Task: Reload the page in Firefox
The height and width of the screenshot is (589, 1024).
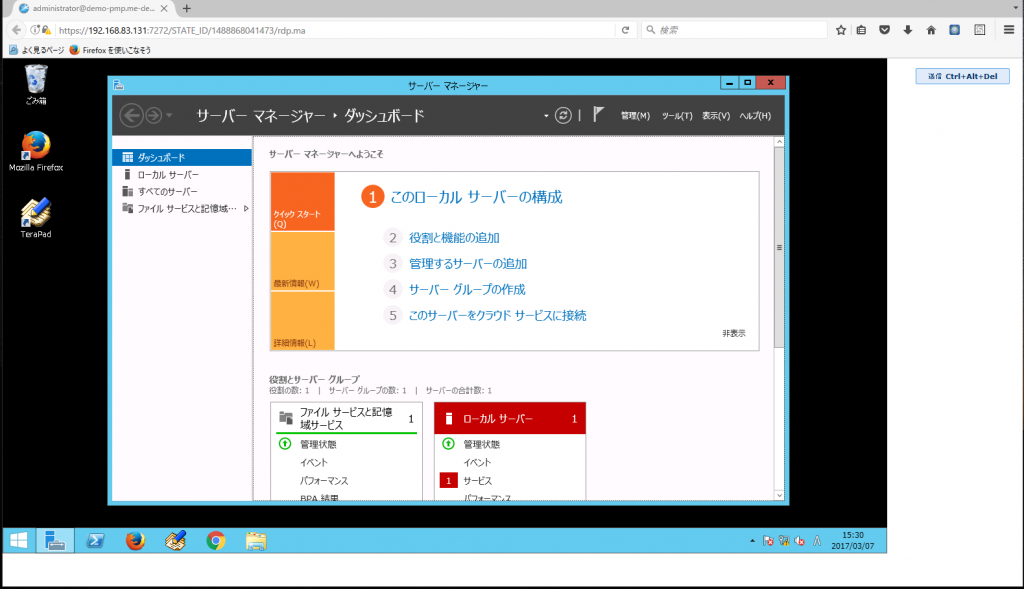Action: (626, 30)
